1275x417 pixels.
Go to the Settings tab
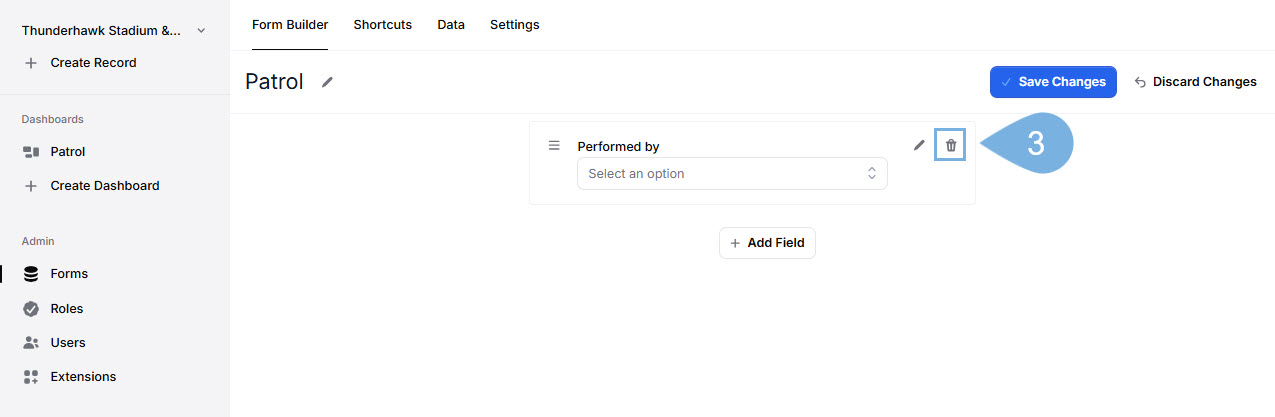click(514, 25)
